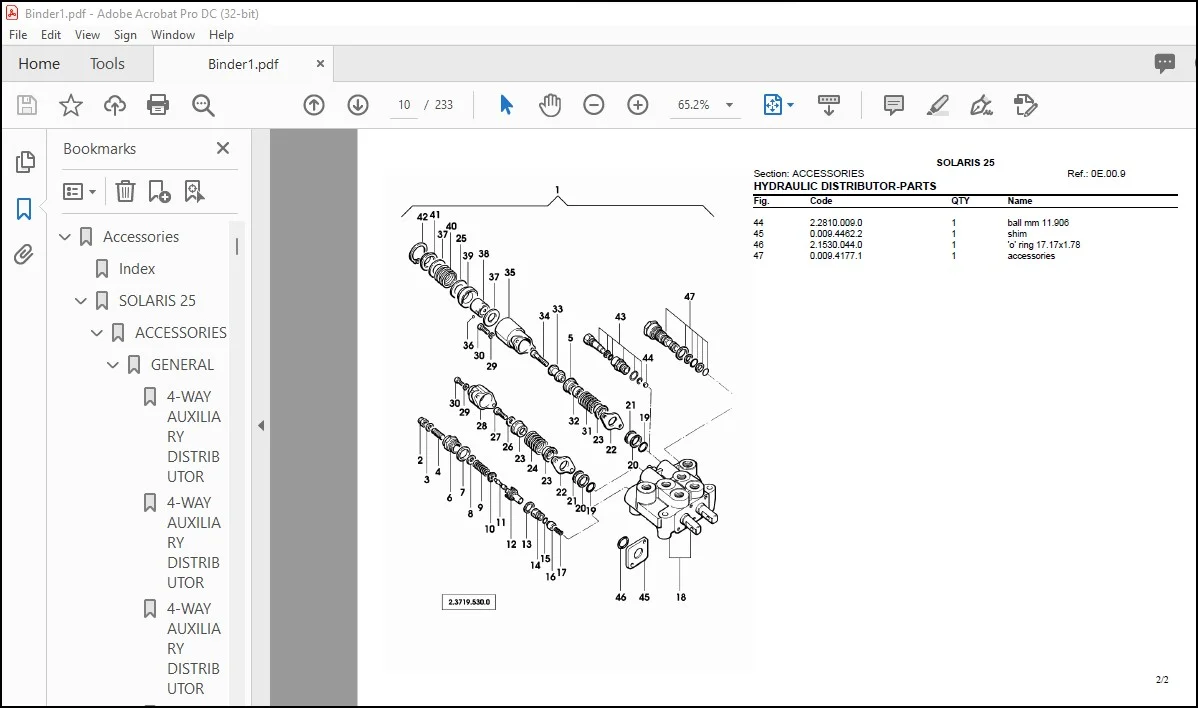Open the third 4-WAY AUXILIARY DISTRIBUTOR bookmark
This screenshot has width=1198, height=708.
(x=193, y=648)
